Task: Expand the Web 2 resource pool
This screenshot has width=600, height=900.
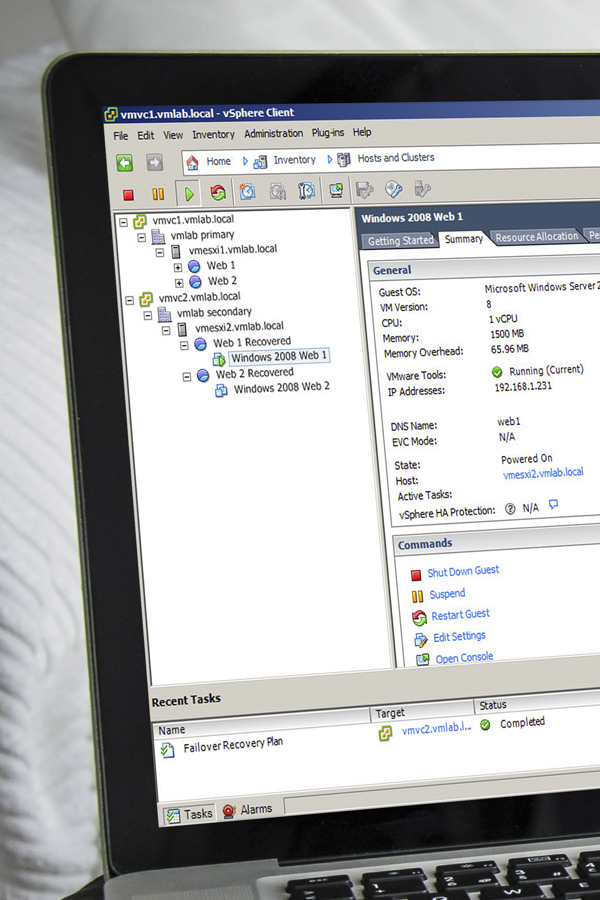Action: click(179, 282)
